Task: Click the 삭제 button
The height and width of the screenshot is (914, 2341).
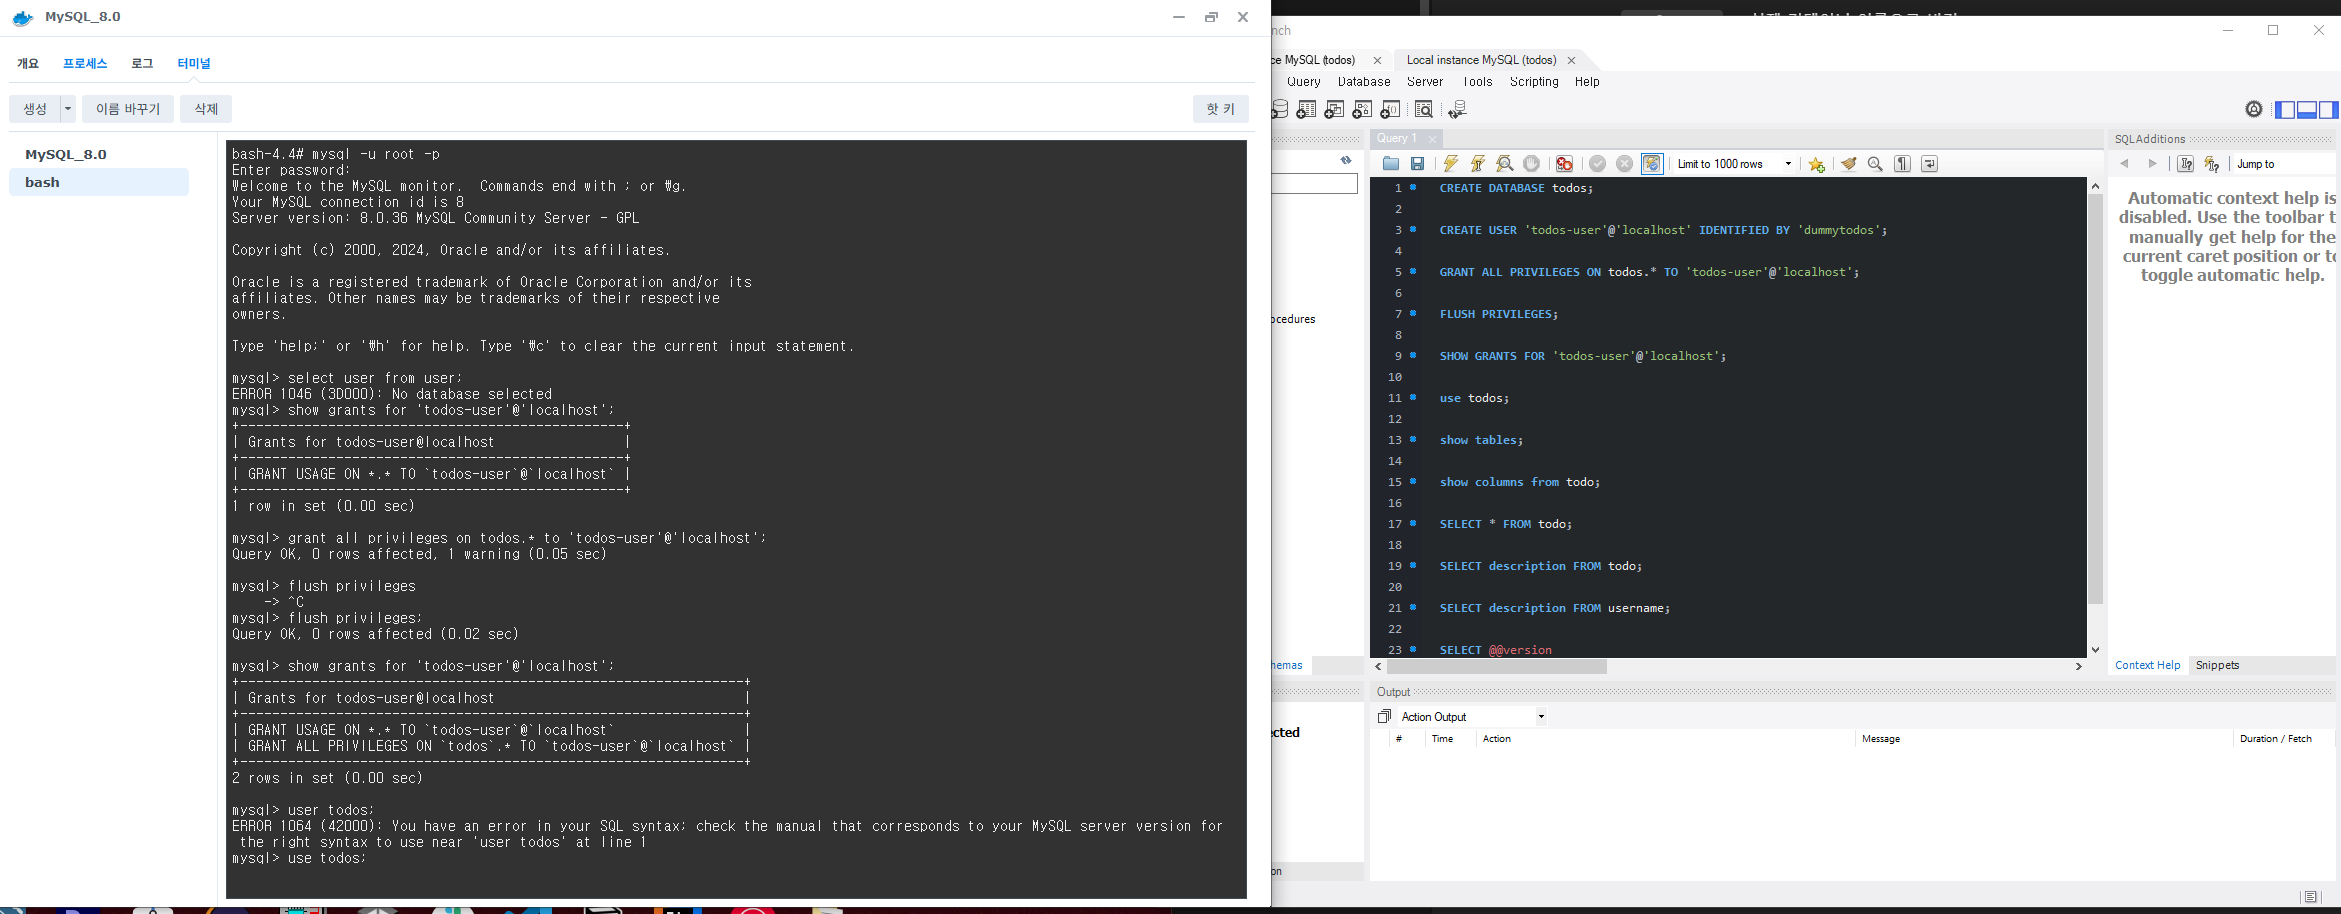Action: pyautogui.click(x=206, y=109)
